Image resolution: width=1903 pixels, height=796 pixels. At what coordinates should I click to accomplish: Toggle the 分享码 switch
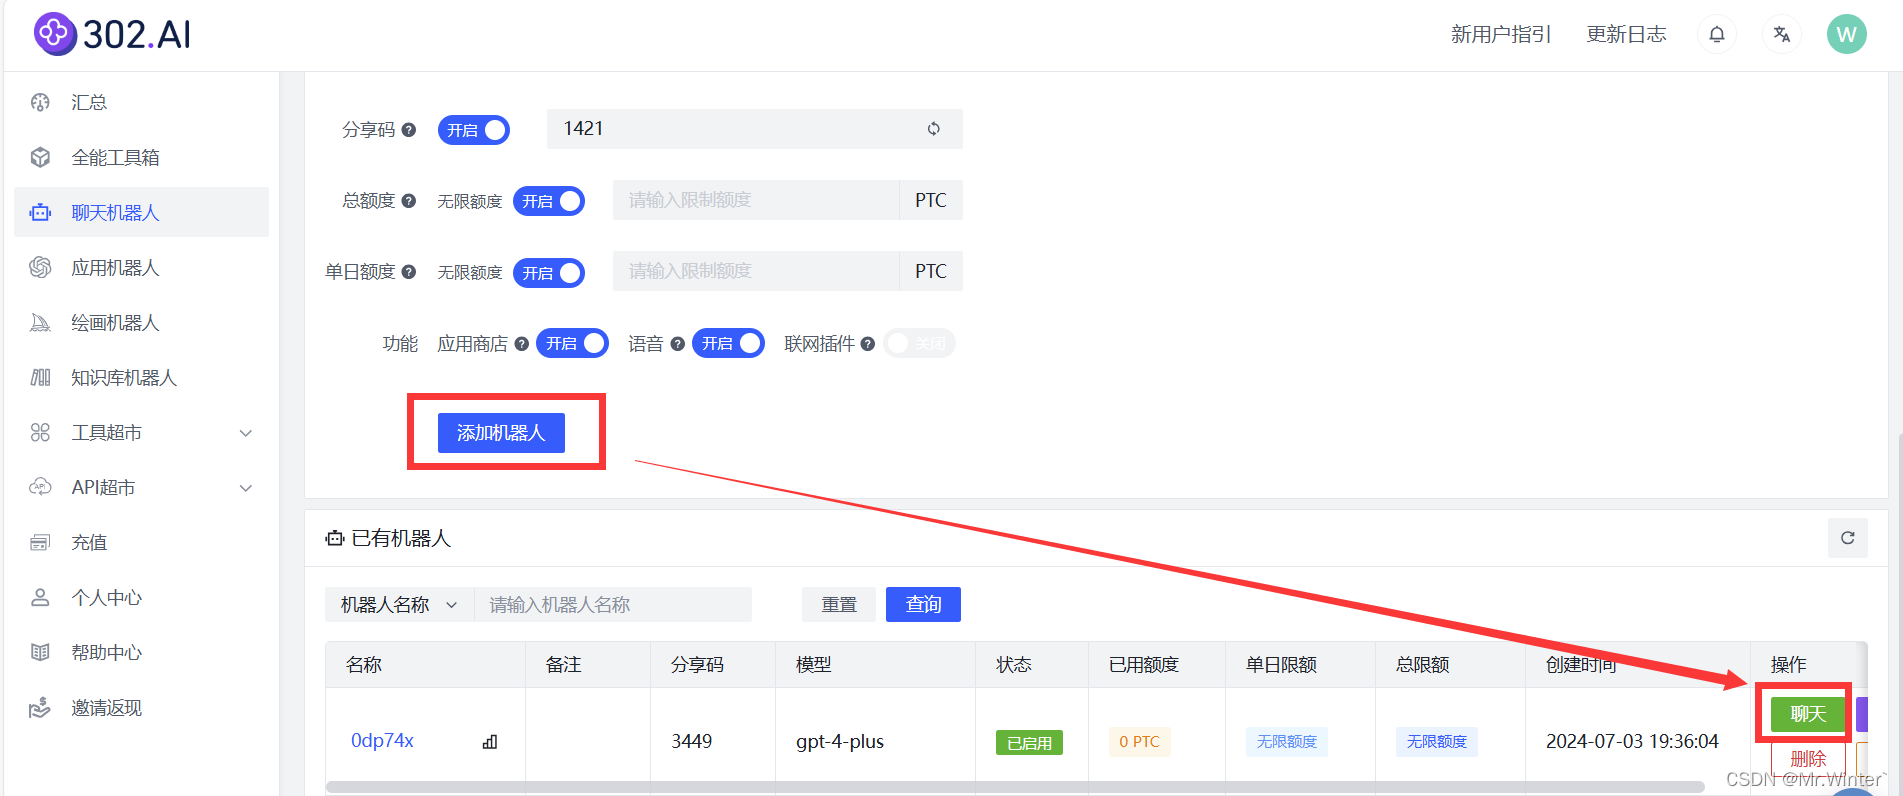tap(474, 130)
